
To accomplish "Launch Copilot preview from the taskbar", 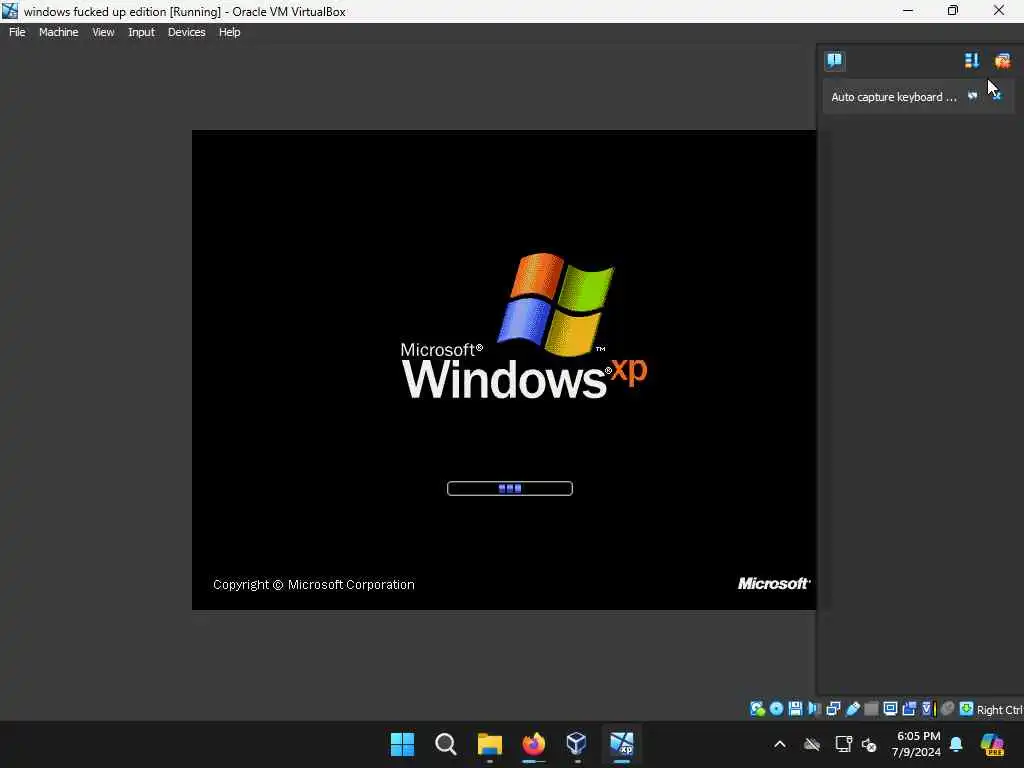I will coord(992,744).
